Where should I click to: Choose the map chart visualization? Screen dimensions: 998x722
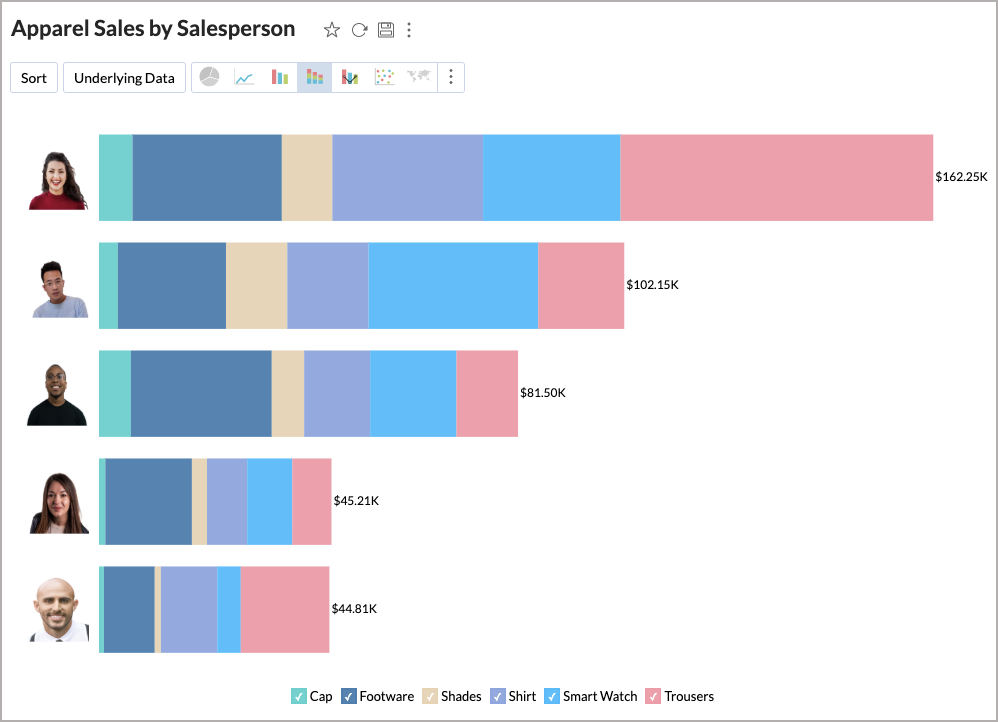tap(417, 77)
